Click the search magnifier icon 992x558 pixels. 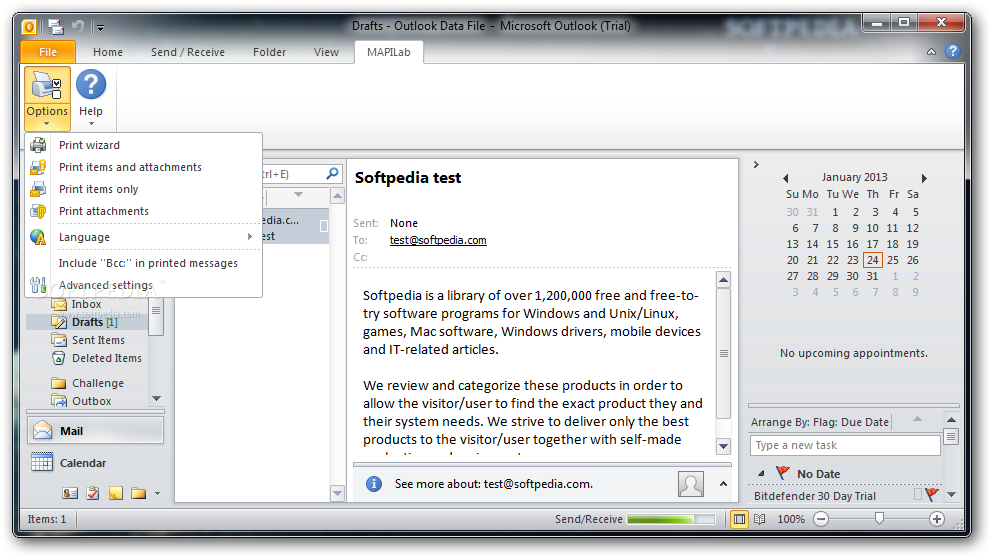click(333, 173)
